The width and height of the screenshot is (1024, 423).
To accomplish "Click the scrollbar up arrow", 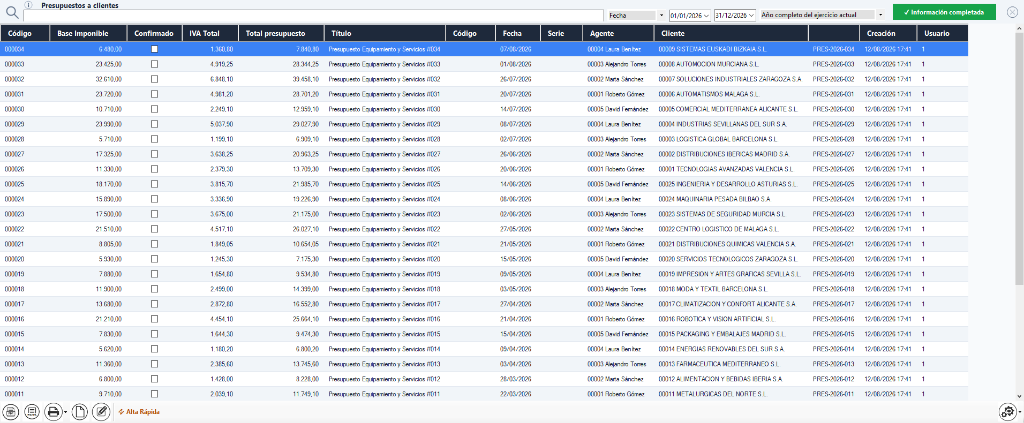I will (1019, 29).
